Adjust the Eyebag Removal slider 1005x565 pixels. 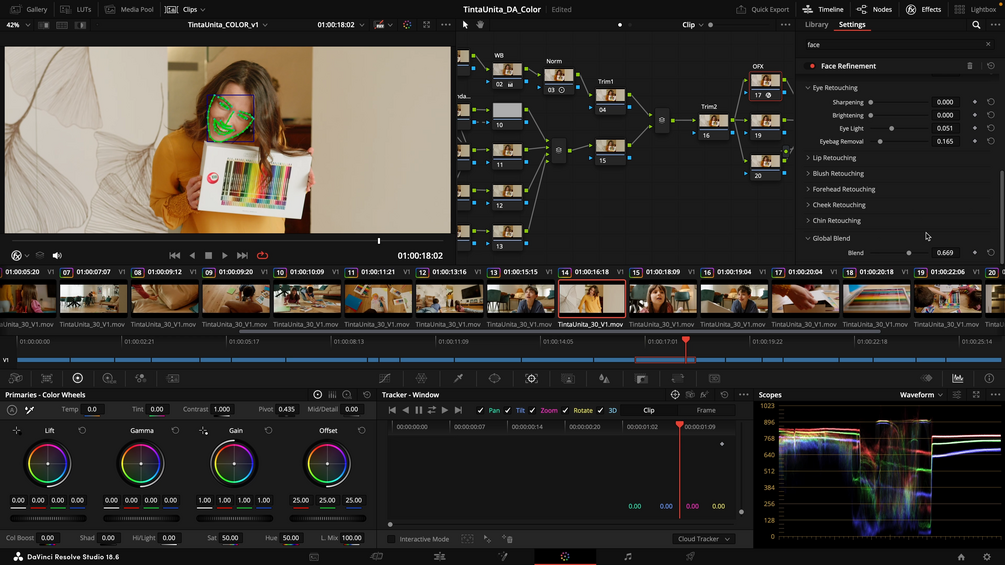point(880,142)
